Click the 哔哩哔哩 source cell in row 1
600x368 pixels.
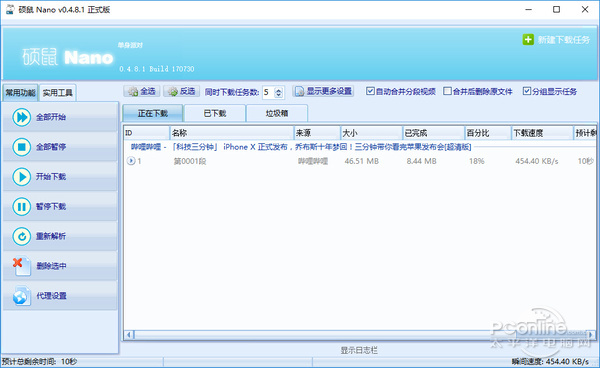pyautogui.click(x=313, y=161)
